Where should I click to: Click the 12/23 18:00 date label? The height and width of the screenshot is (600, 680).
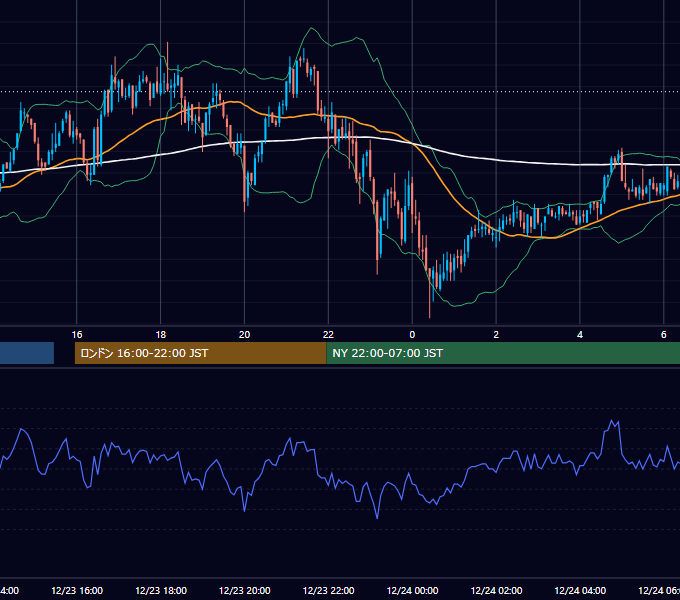161,590
